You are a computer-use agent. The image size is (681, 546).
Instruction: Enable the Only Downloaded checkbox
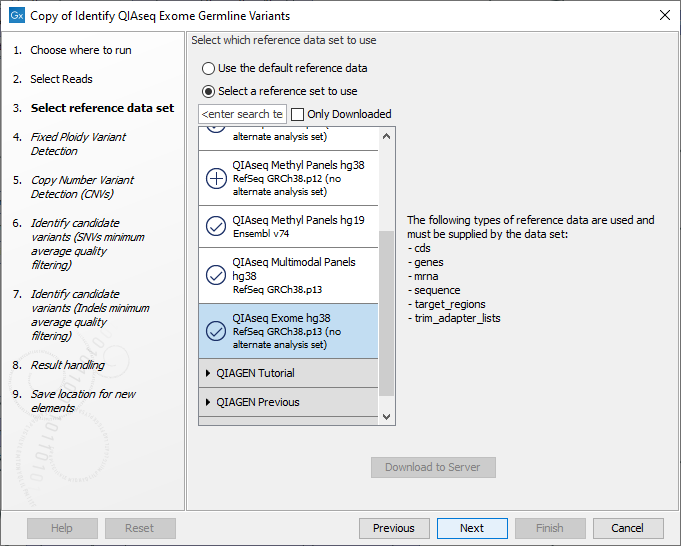pos(298,115)
